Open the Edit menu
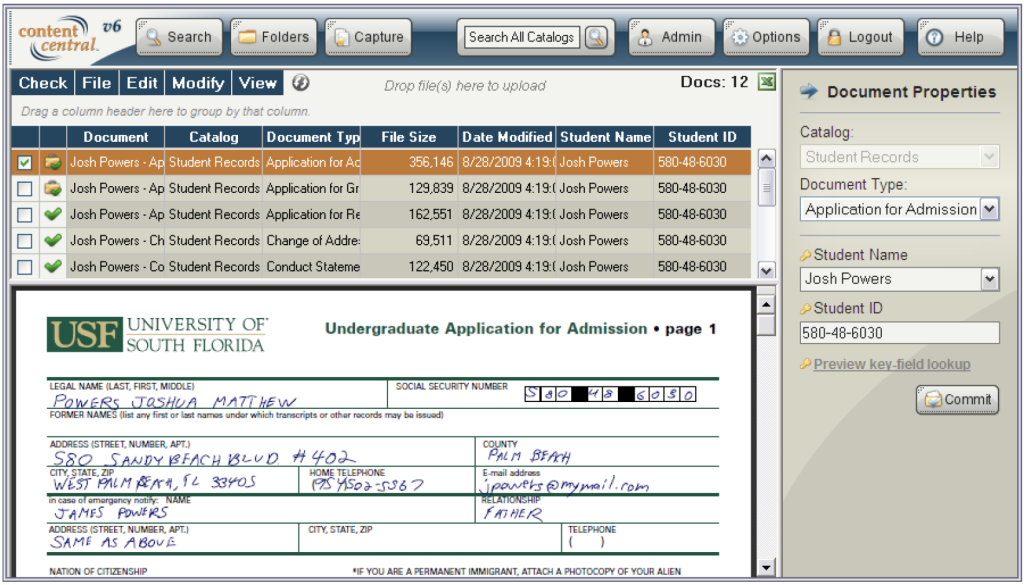The image size is (1024, 585). [x=142, y=83]
